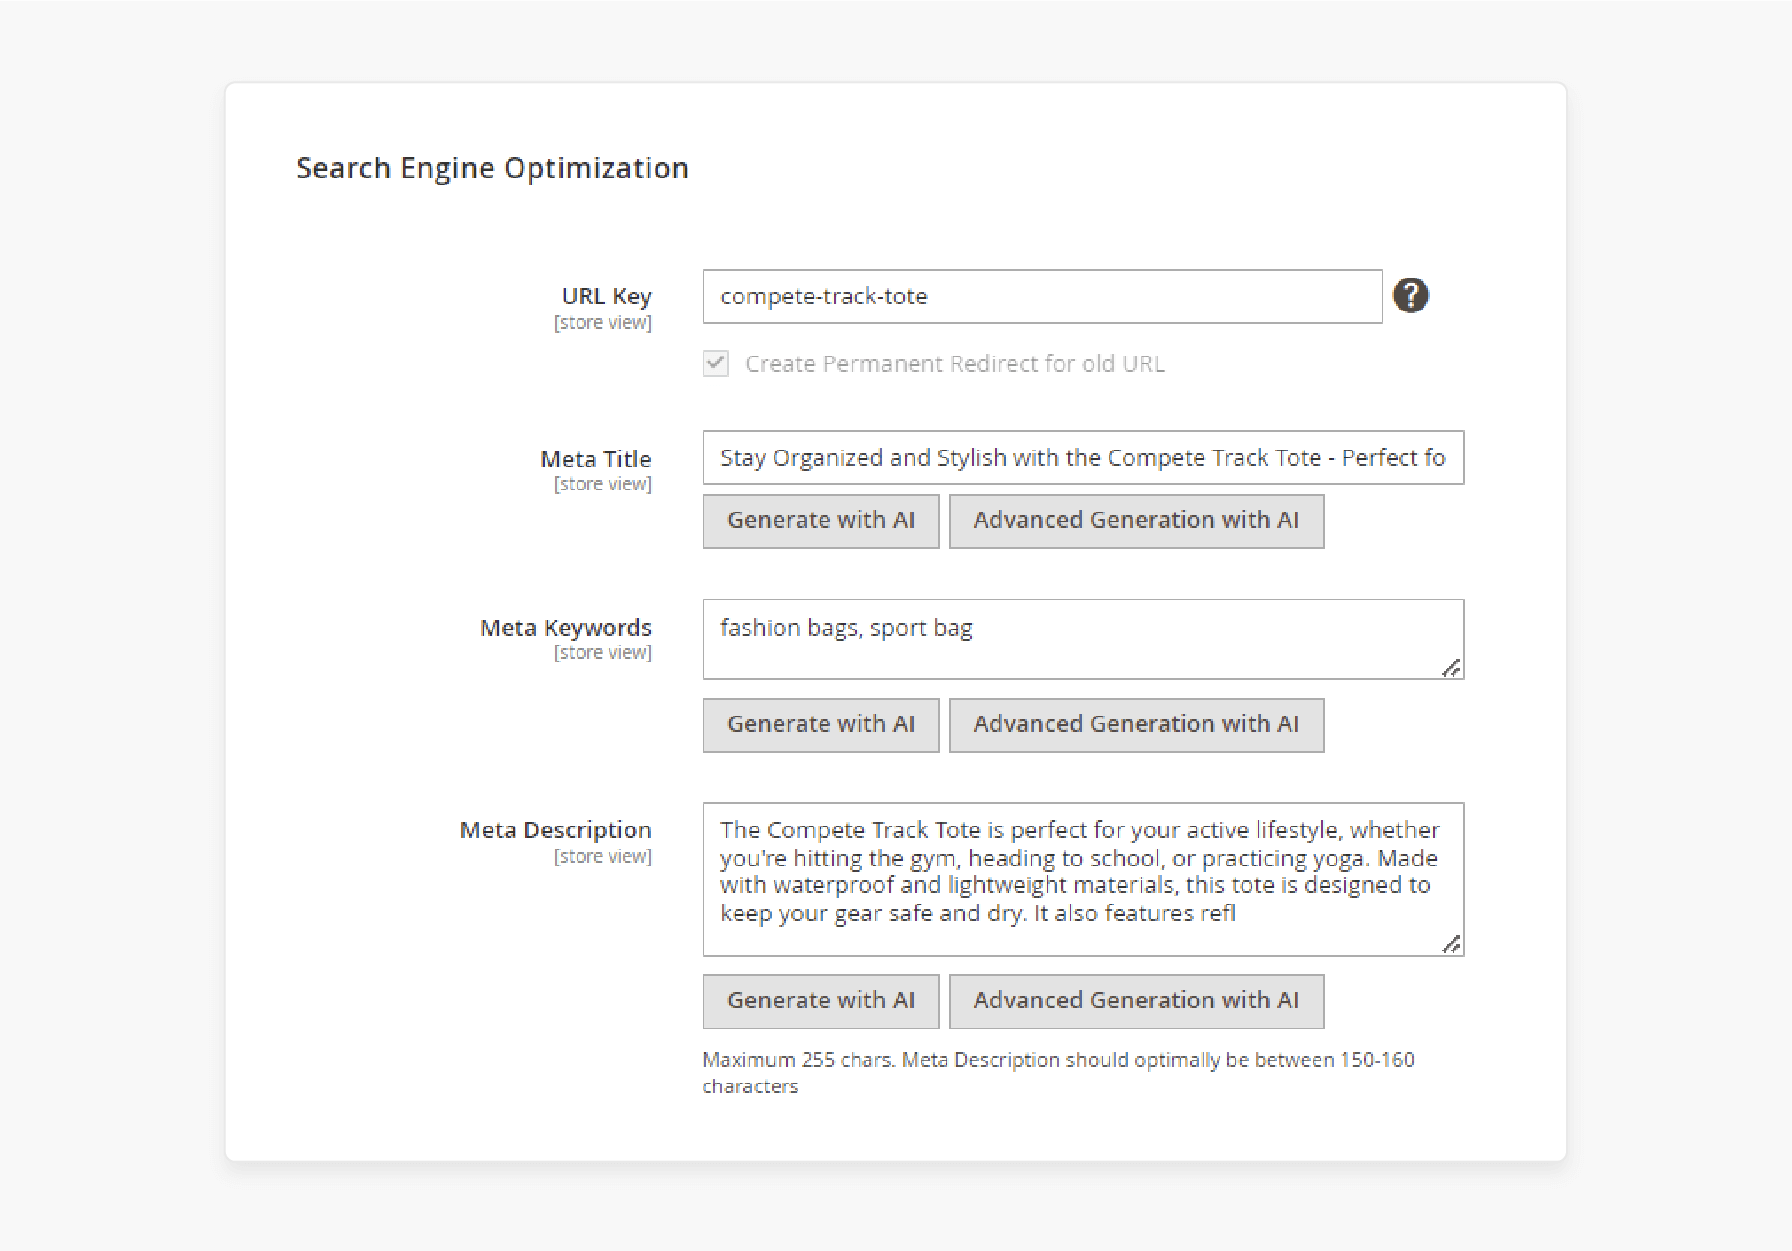Click Generate with AI under Meta Description
Viewport: 1792px width, 1251px height.
[x=821, y=1001]
